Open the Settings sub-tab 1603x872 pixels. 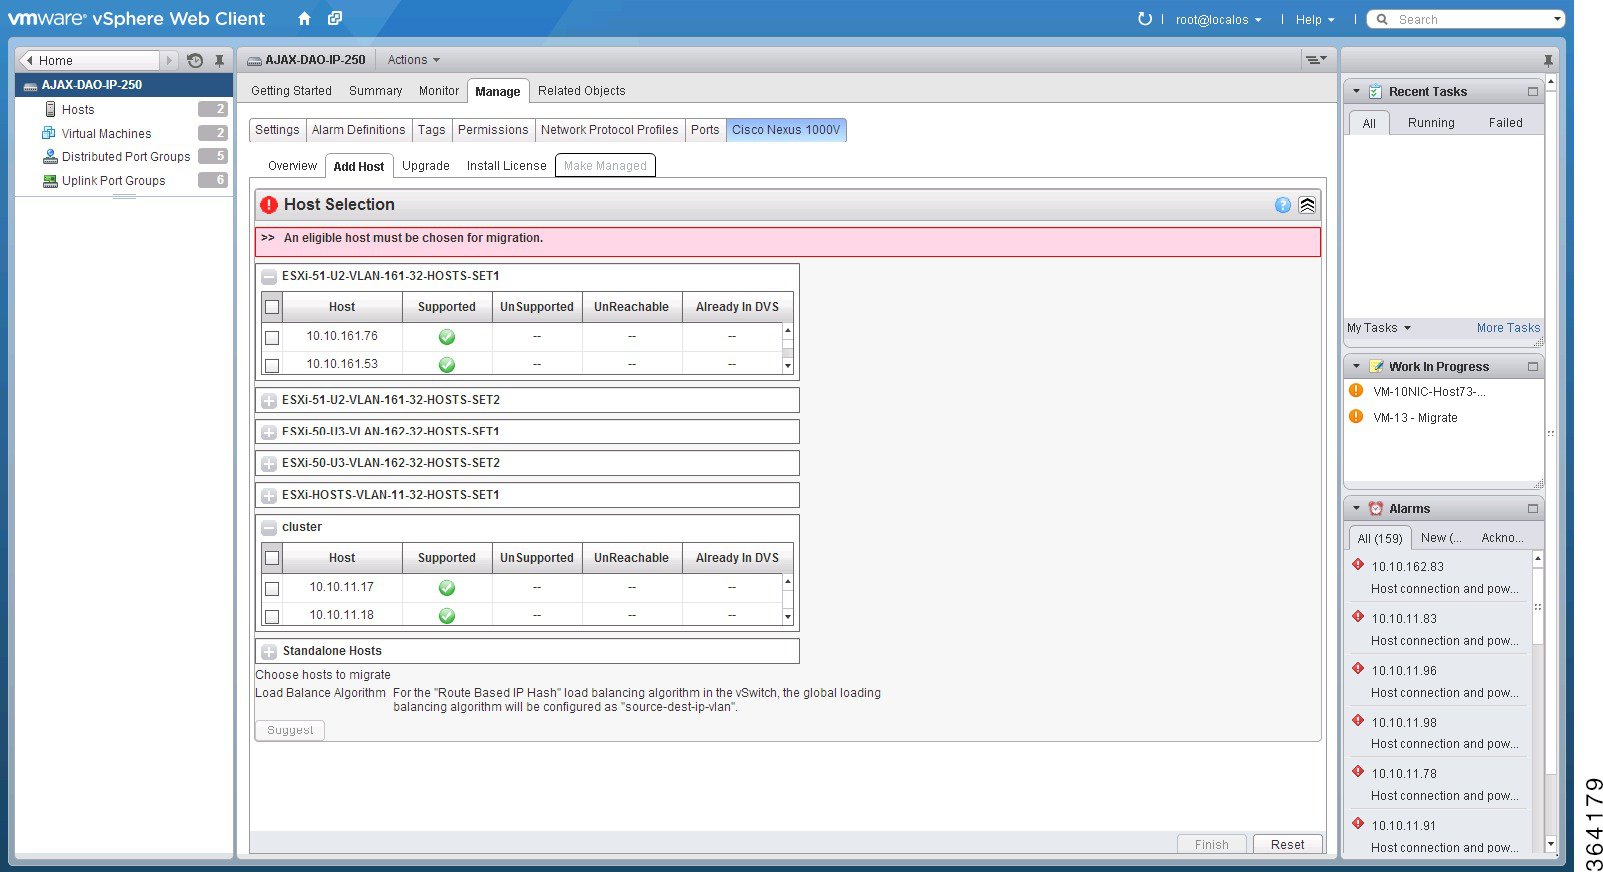pyautogui.click(x=277, y=130)
